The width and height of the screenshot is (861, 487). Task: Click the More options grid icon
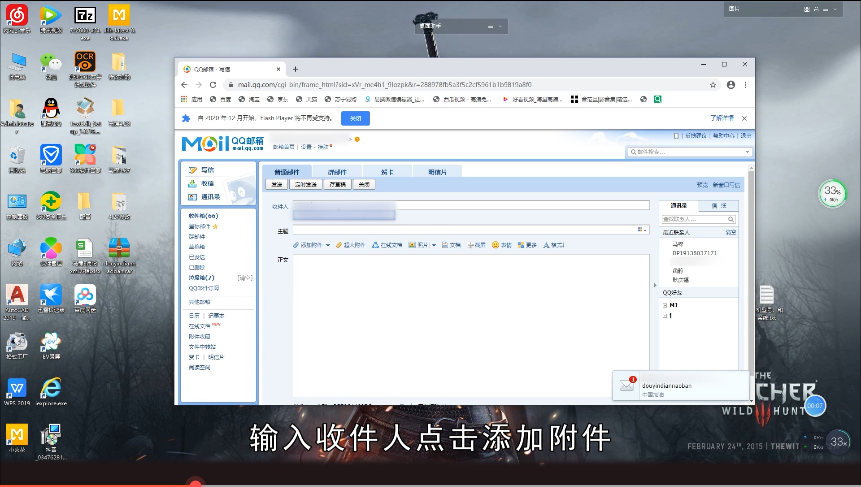tap(521, 245)
